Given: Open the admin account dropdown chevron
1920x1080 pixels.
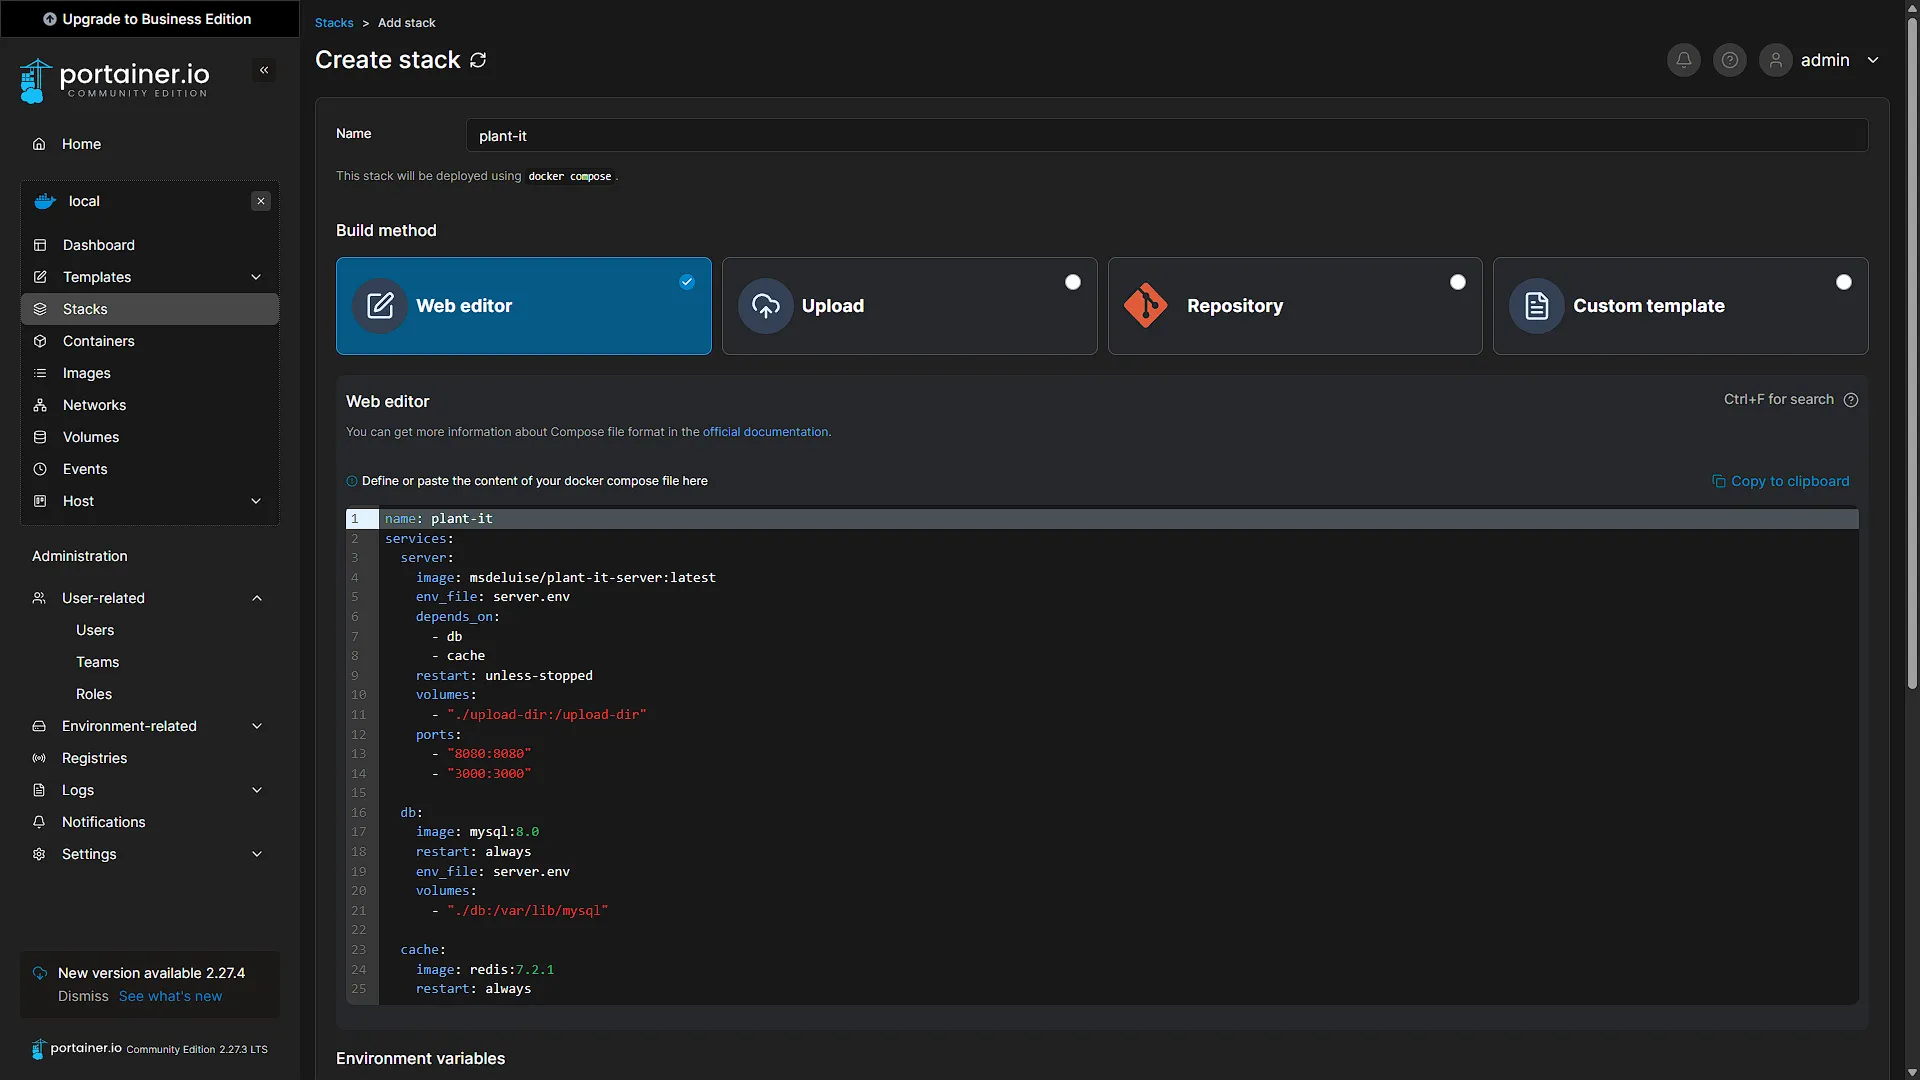Looking at the screenshot, I should [x=1873, y=60].
